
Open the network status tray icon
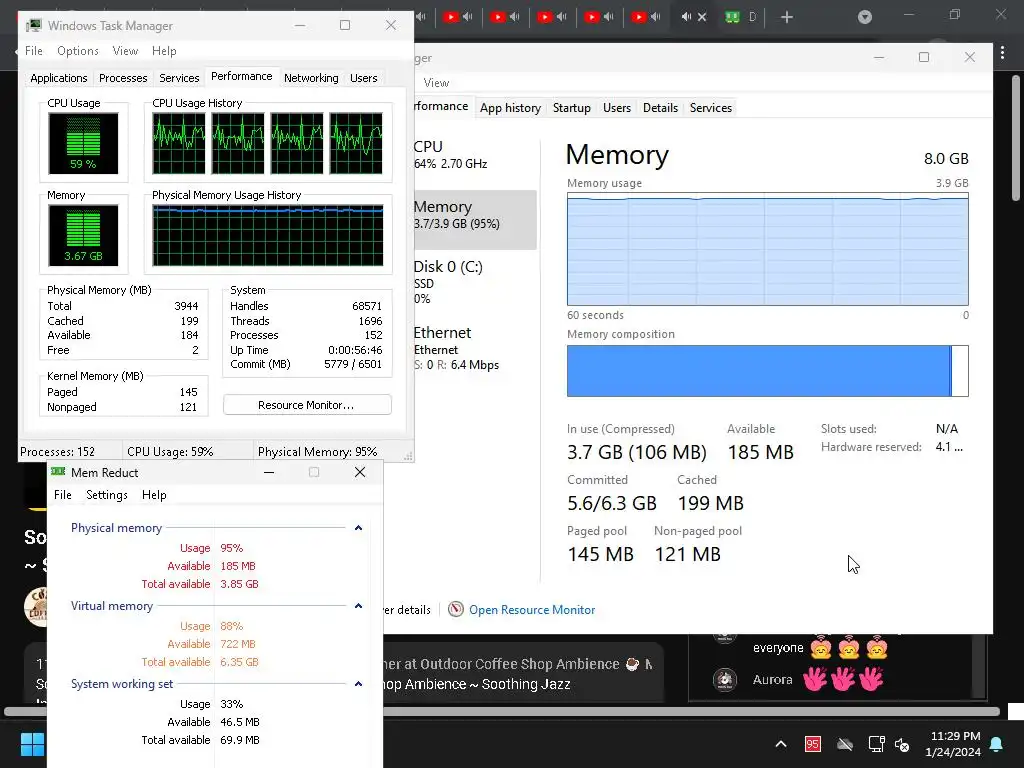pyautogui.click(x=876, y=744)
